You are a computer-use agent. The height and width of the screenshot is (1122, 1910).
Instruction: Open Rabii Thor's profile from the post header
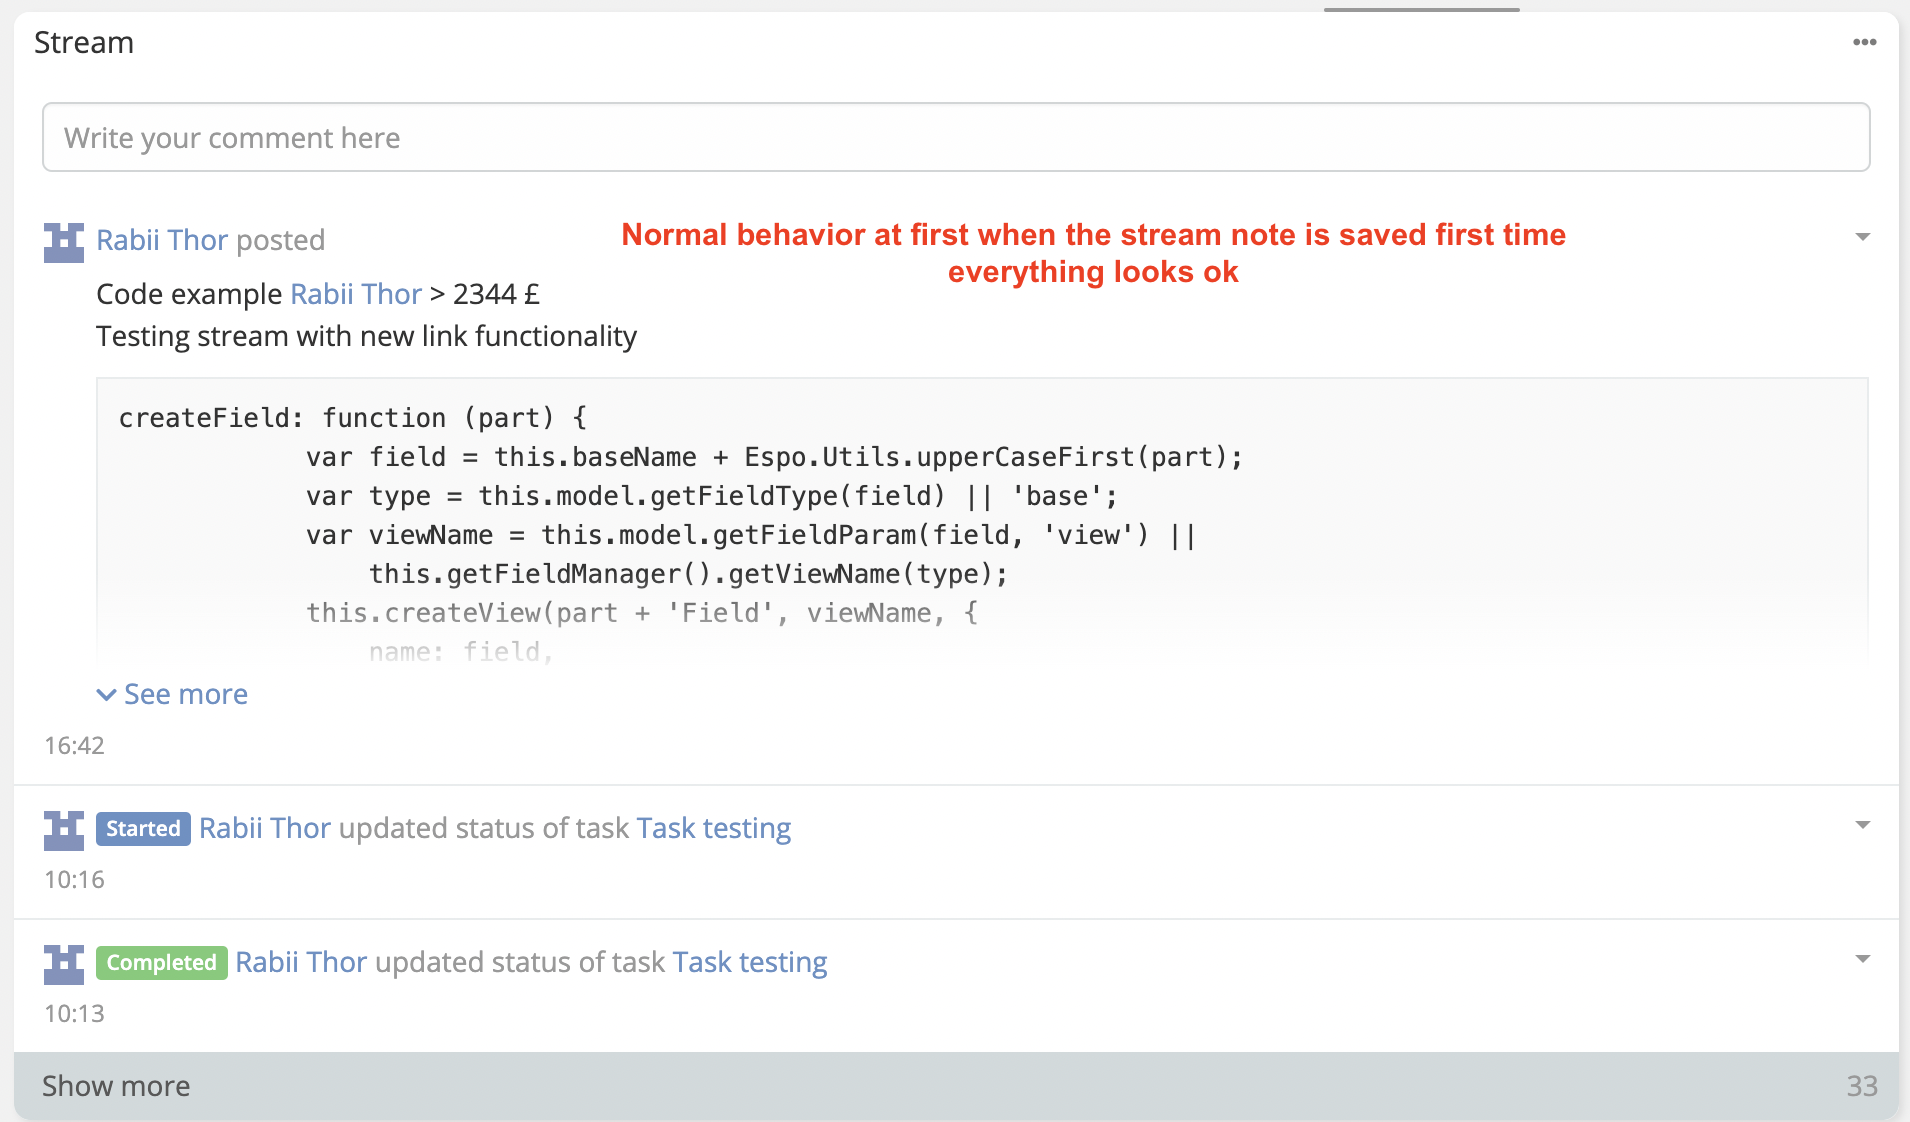click(x=163, y=239)
